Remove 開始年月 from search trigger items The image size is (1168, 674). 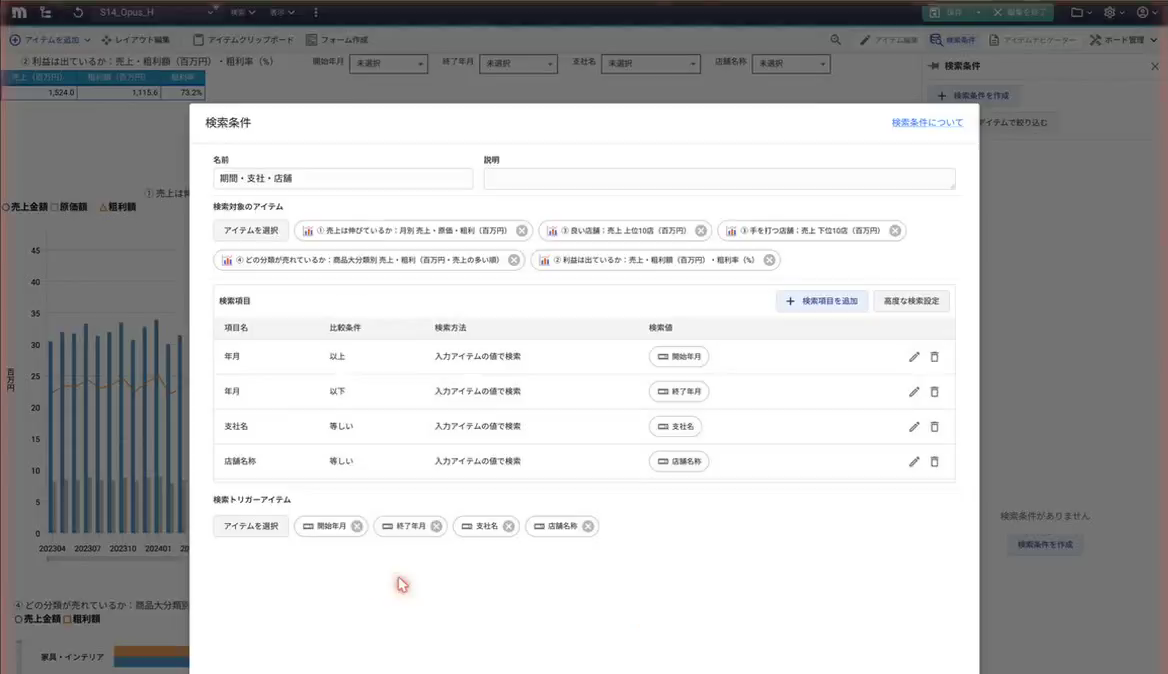357,527
